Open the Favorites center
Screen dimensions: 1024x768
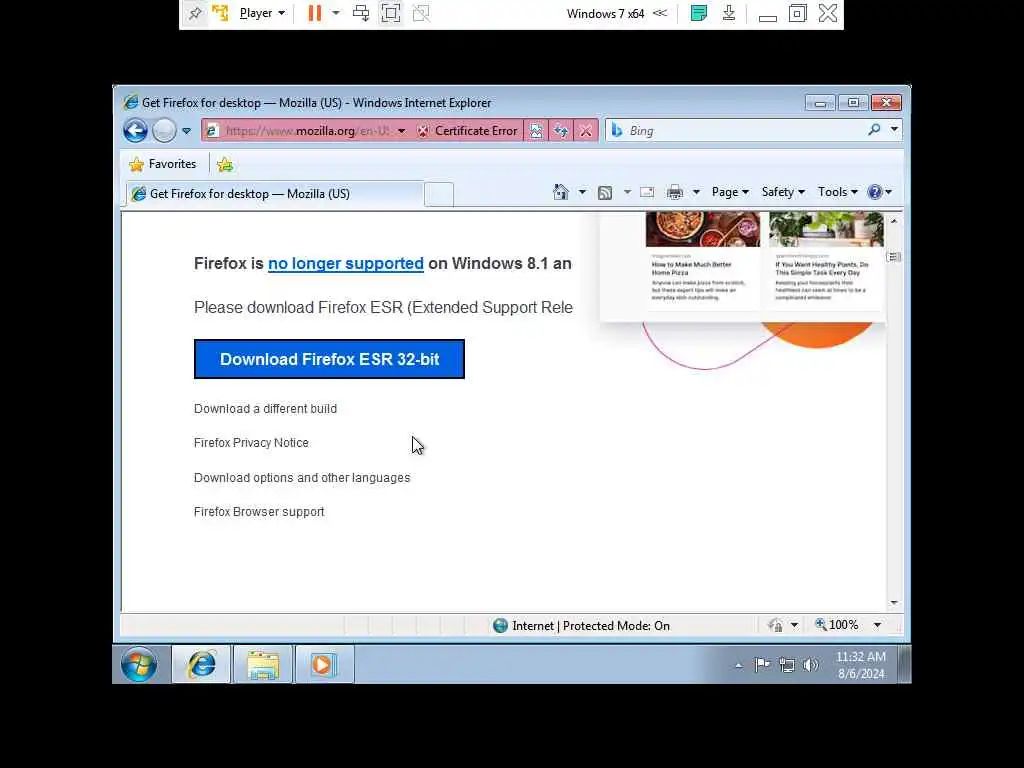(163, 164)
